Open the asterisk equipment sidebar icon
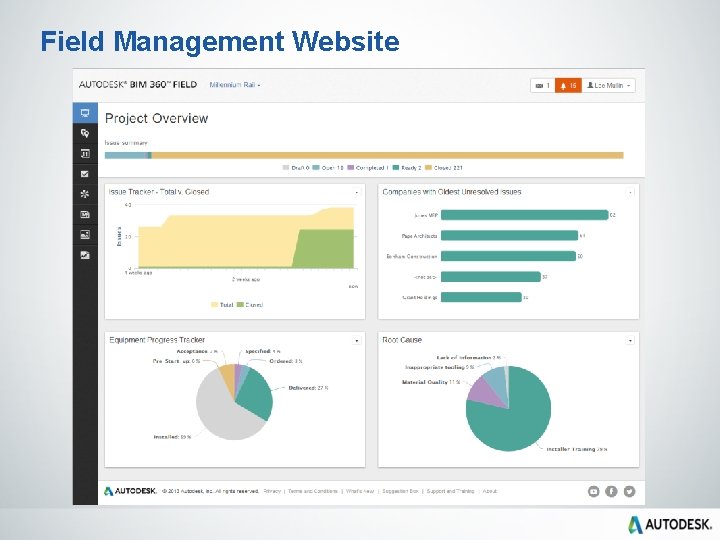 click(x=85, y=194)
